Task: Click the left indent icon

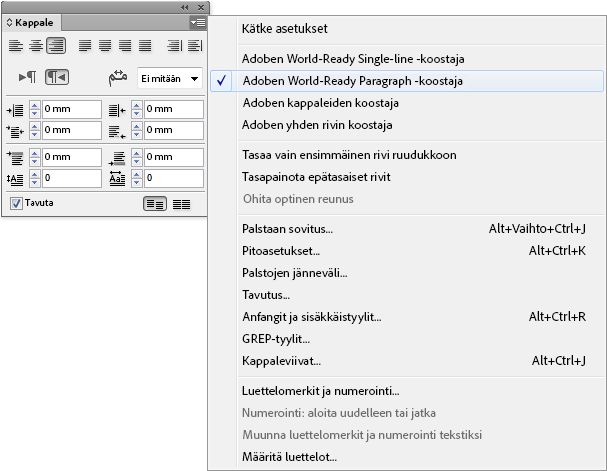Action: point(15,111)
